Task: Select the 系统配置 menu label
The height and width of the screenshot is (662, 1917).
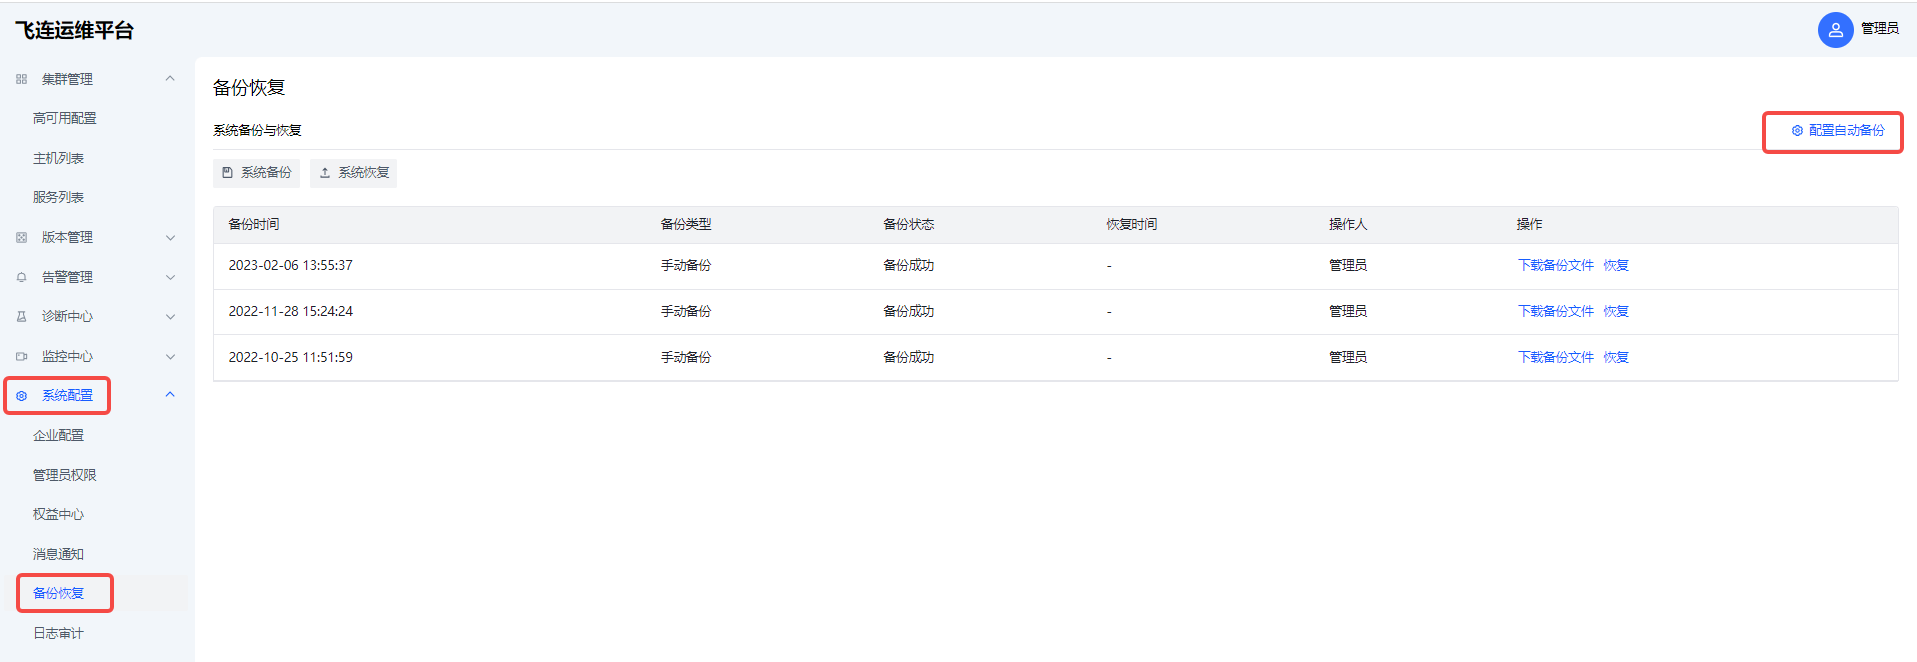Action: pyautogui.click(x=67, y=396)
